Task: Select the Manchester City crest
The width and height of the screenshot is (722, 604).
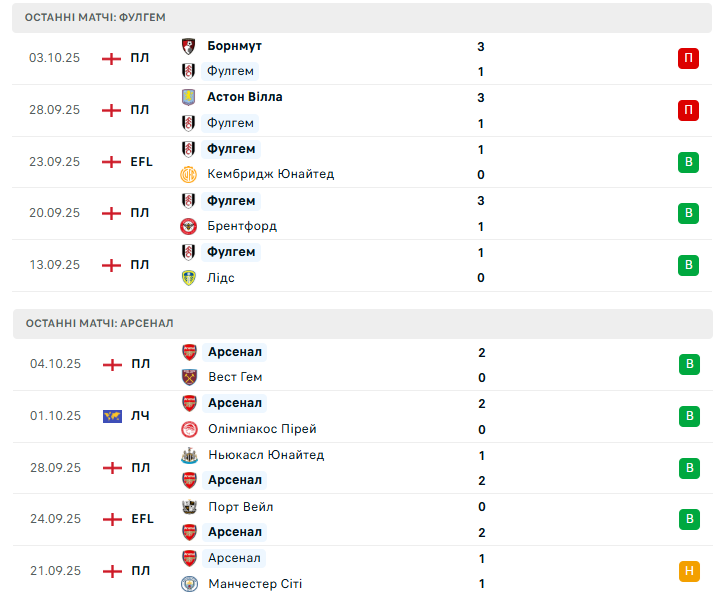Action: pos(189,584)
